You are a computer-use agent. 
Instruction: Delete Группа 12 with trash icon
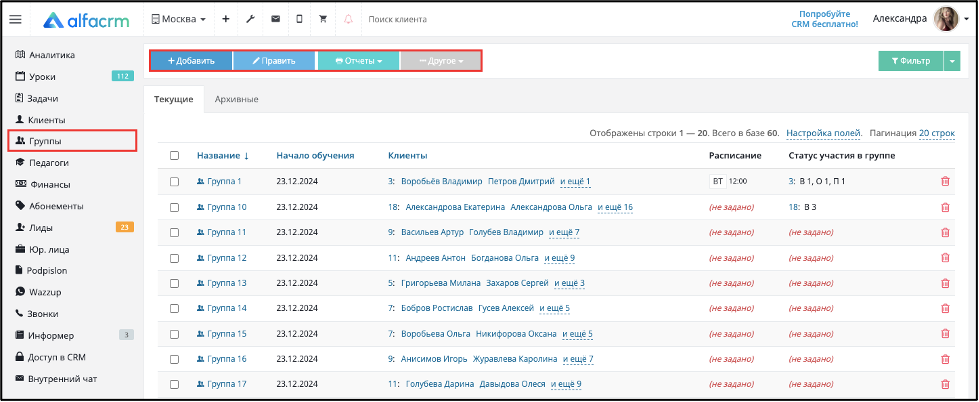click(945, 258)
